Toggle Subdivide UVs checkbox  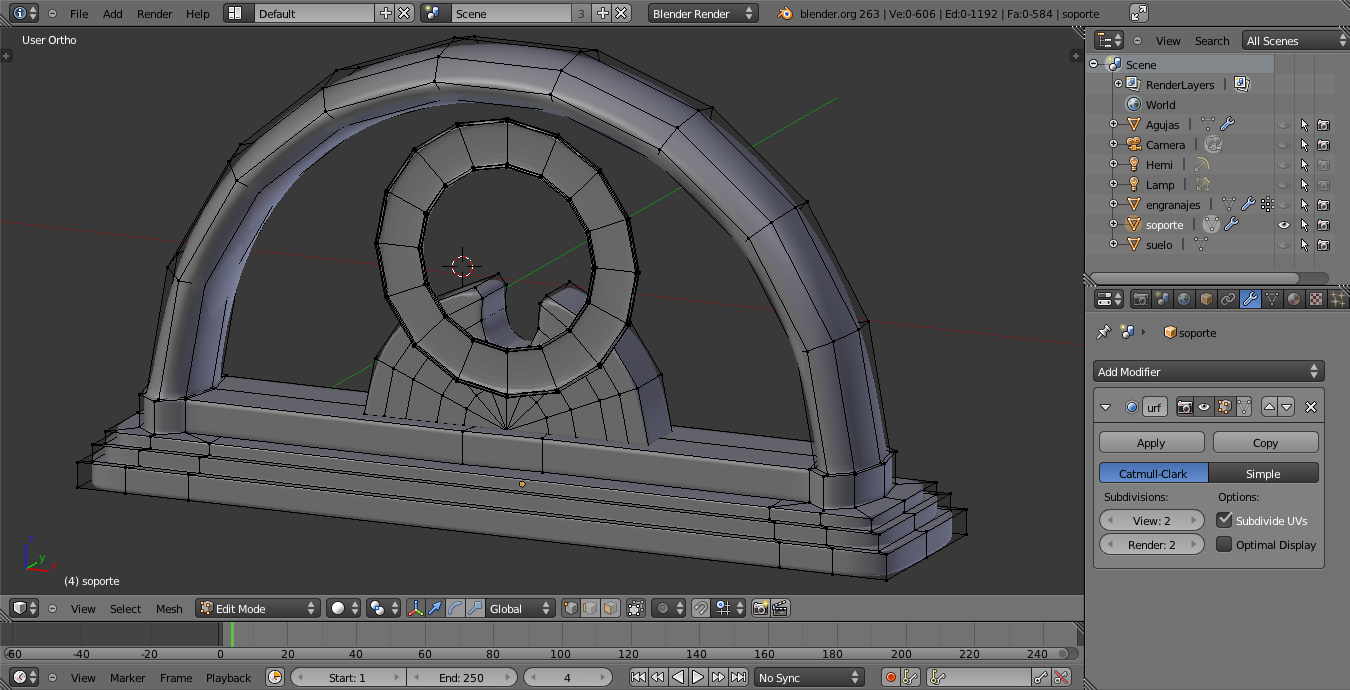click(1224, 520)
